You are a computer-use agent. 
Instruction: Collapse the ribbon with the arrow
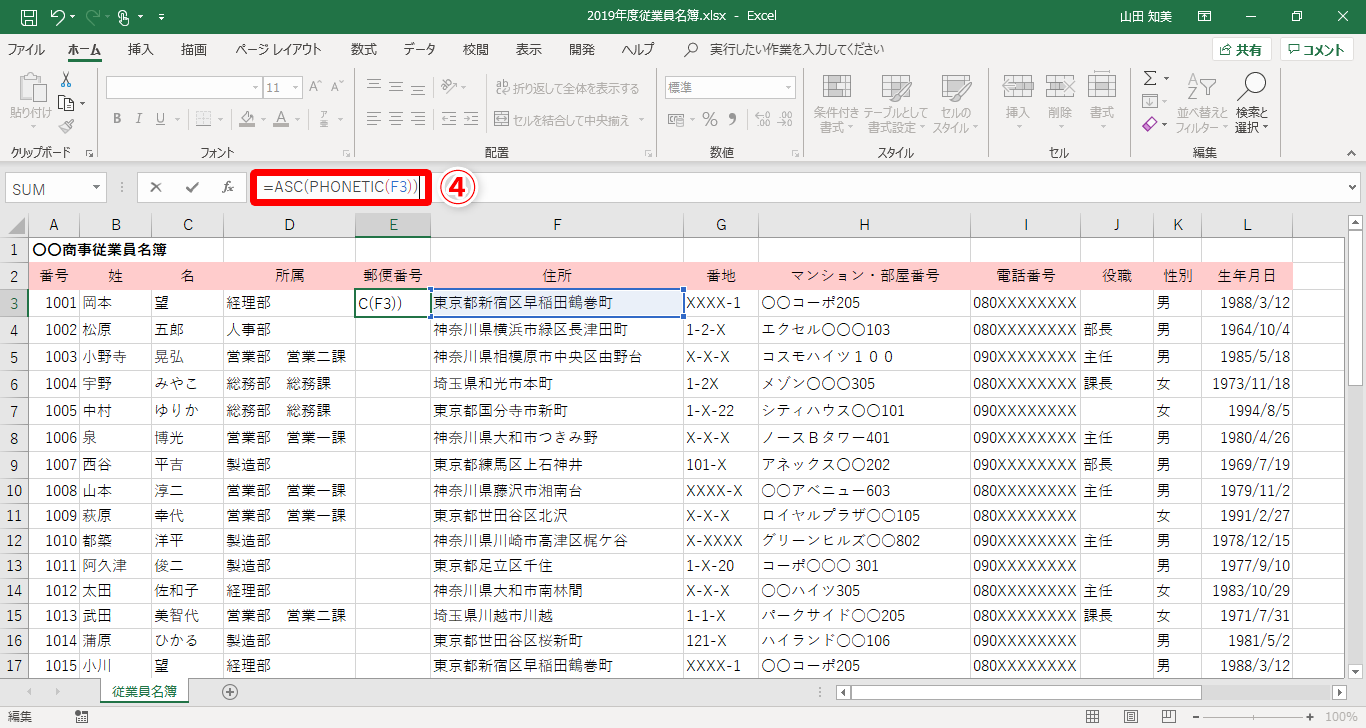(x=1352, y=153)
